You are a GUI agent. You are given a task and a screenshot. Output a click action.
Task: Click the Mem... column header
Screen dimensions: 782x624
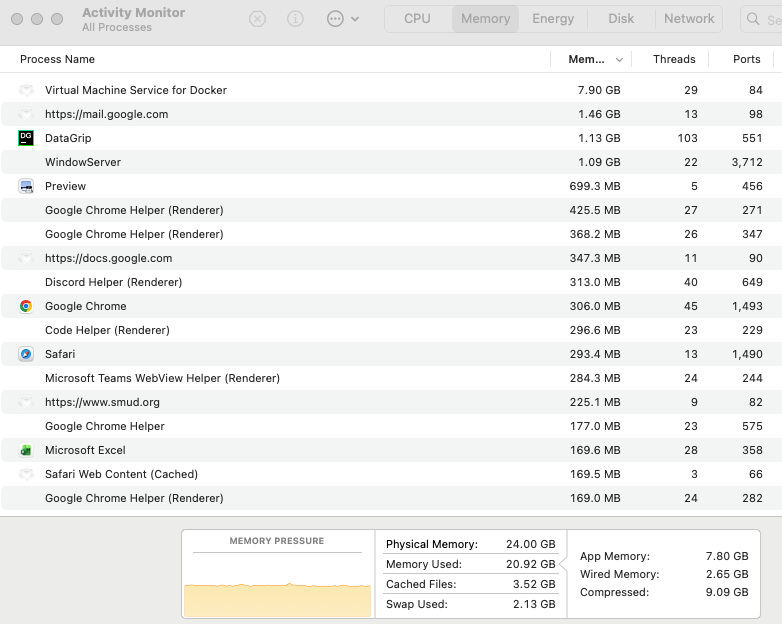[586, 59]
